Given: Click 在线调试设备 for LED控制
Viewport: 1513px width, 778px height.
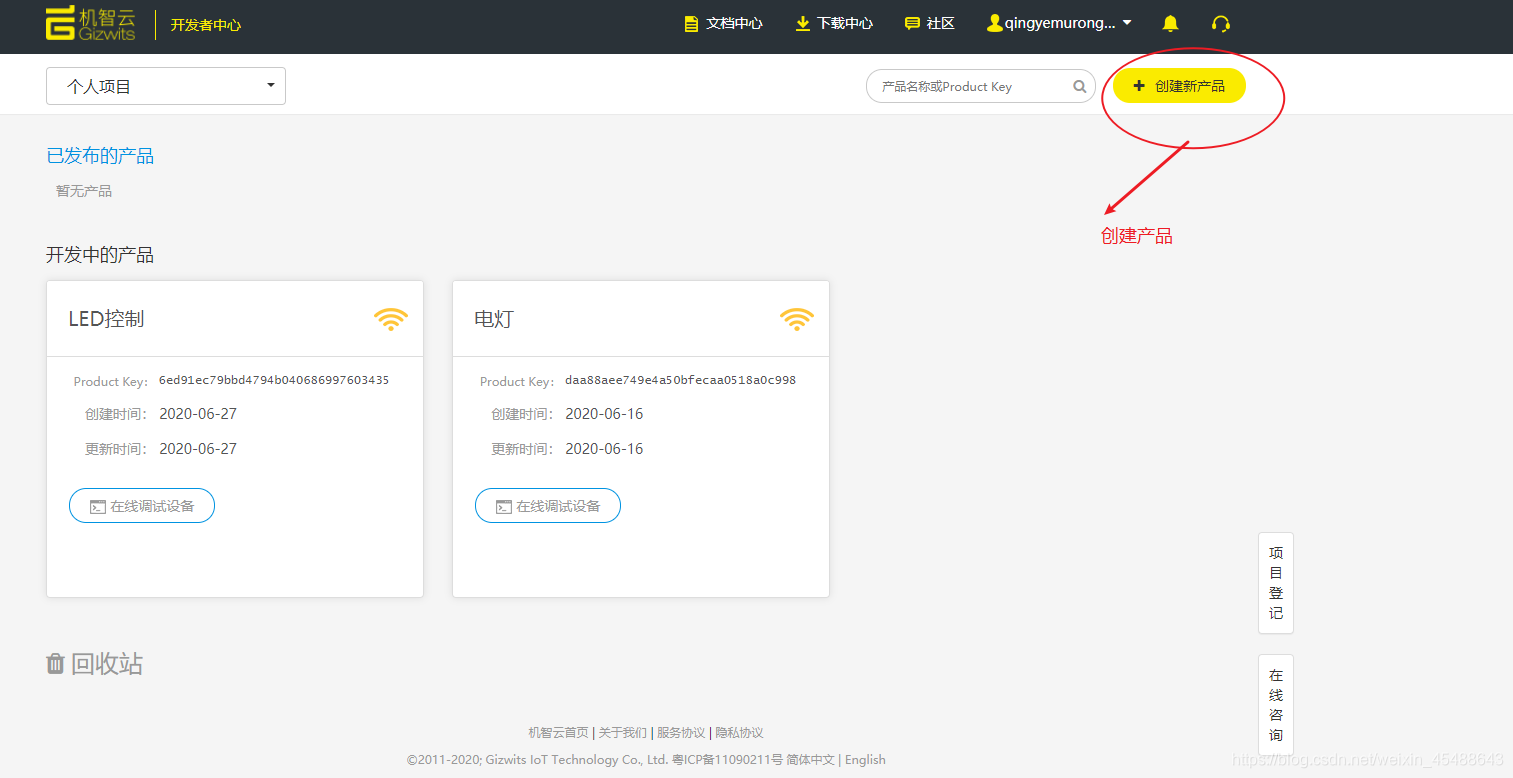Looking at the screenshot, I should (142, 506).
